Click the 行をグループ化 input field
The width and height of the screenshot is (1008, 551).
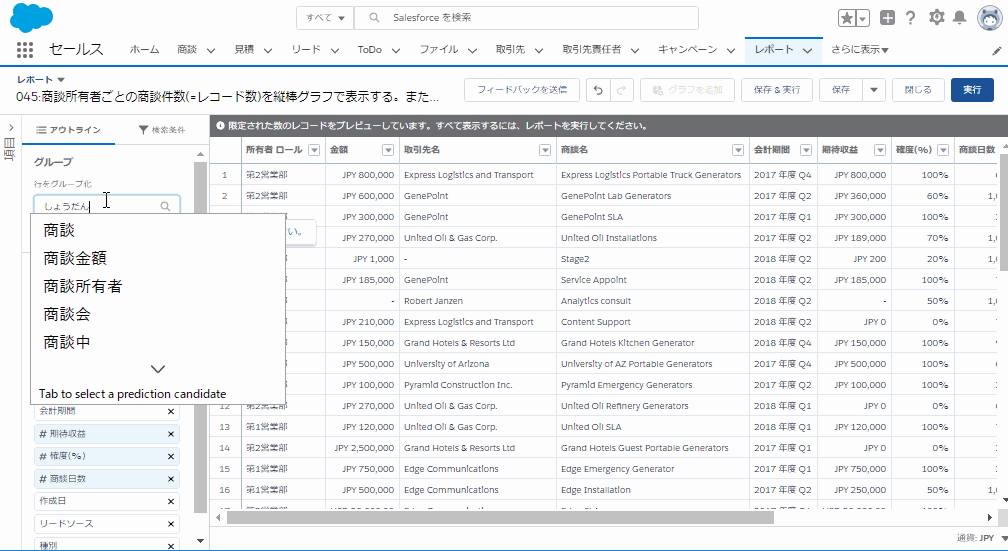click(107, 206)
